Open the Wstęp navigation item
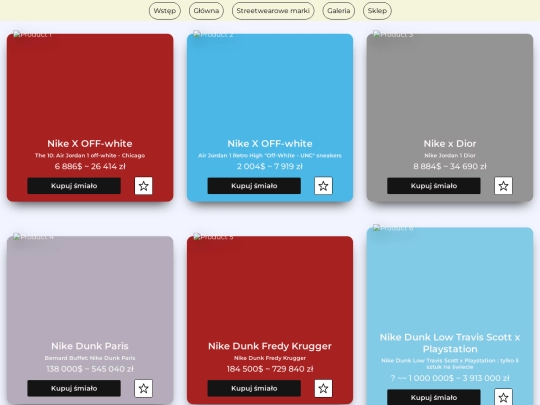This screenshot has width=540, height=405. click(165, 11)
